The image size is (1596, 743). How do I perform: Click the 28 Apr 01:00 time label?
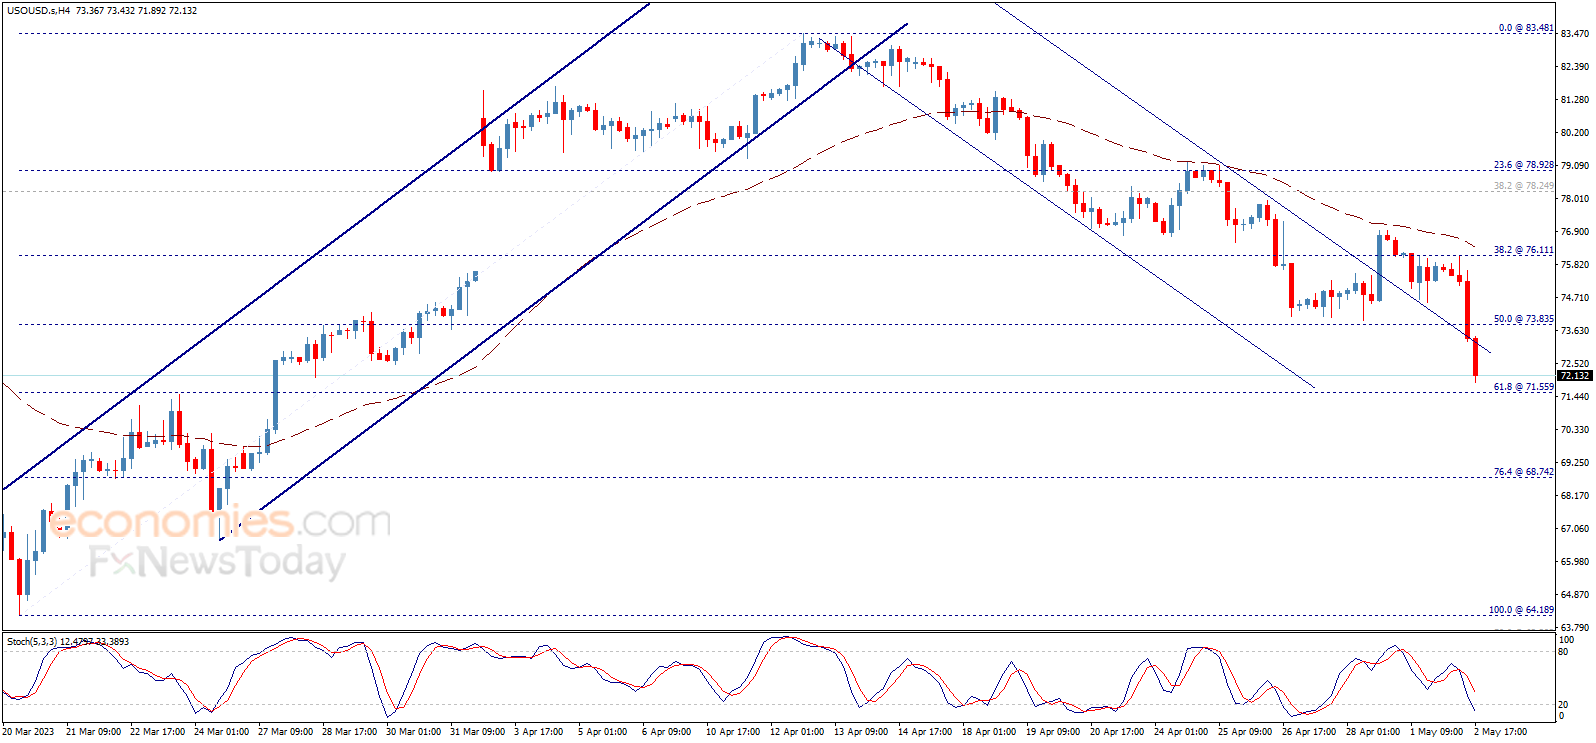point(1373,732)
